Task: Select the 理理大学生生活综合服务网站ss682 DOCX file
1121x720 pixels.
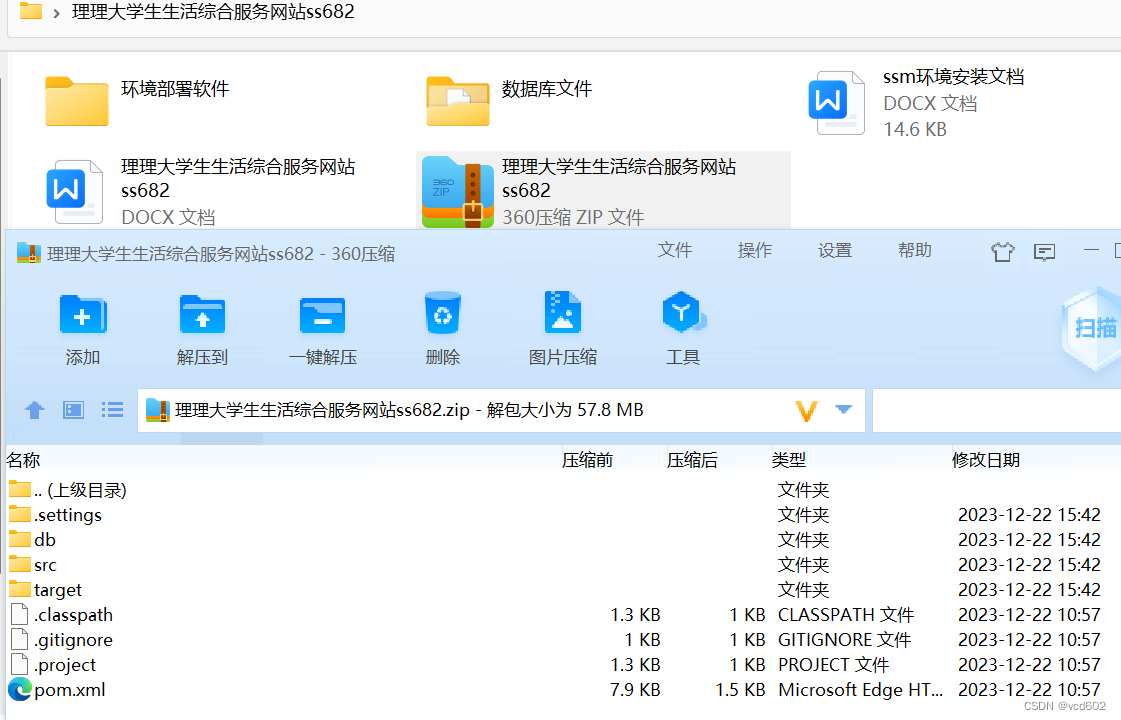Action: pos(202,191)
